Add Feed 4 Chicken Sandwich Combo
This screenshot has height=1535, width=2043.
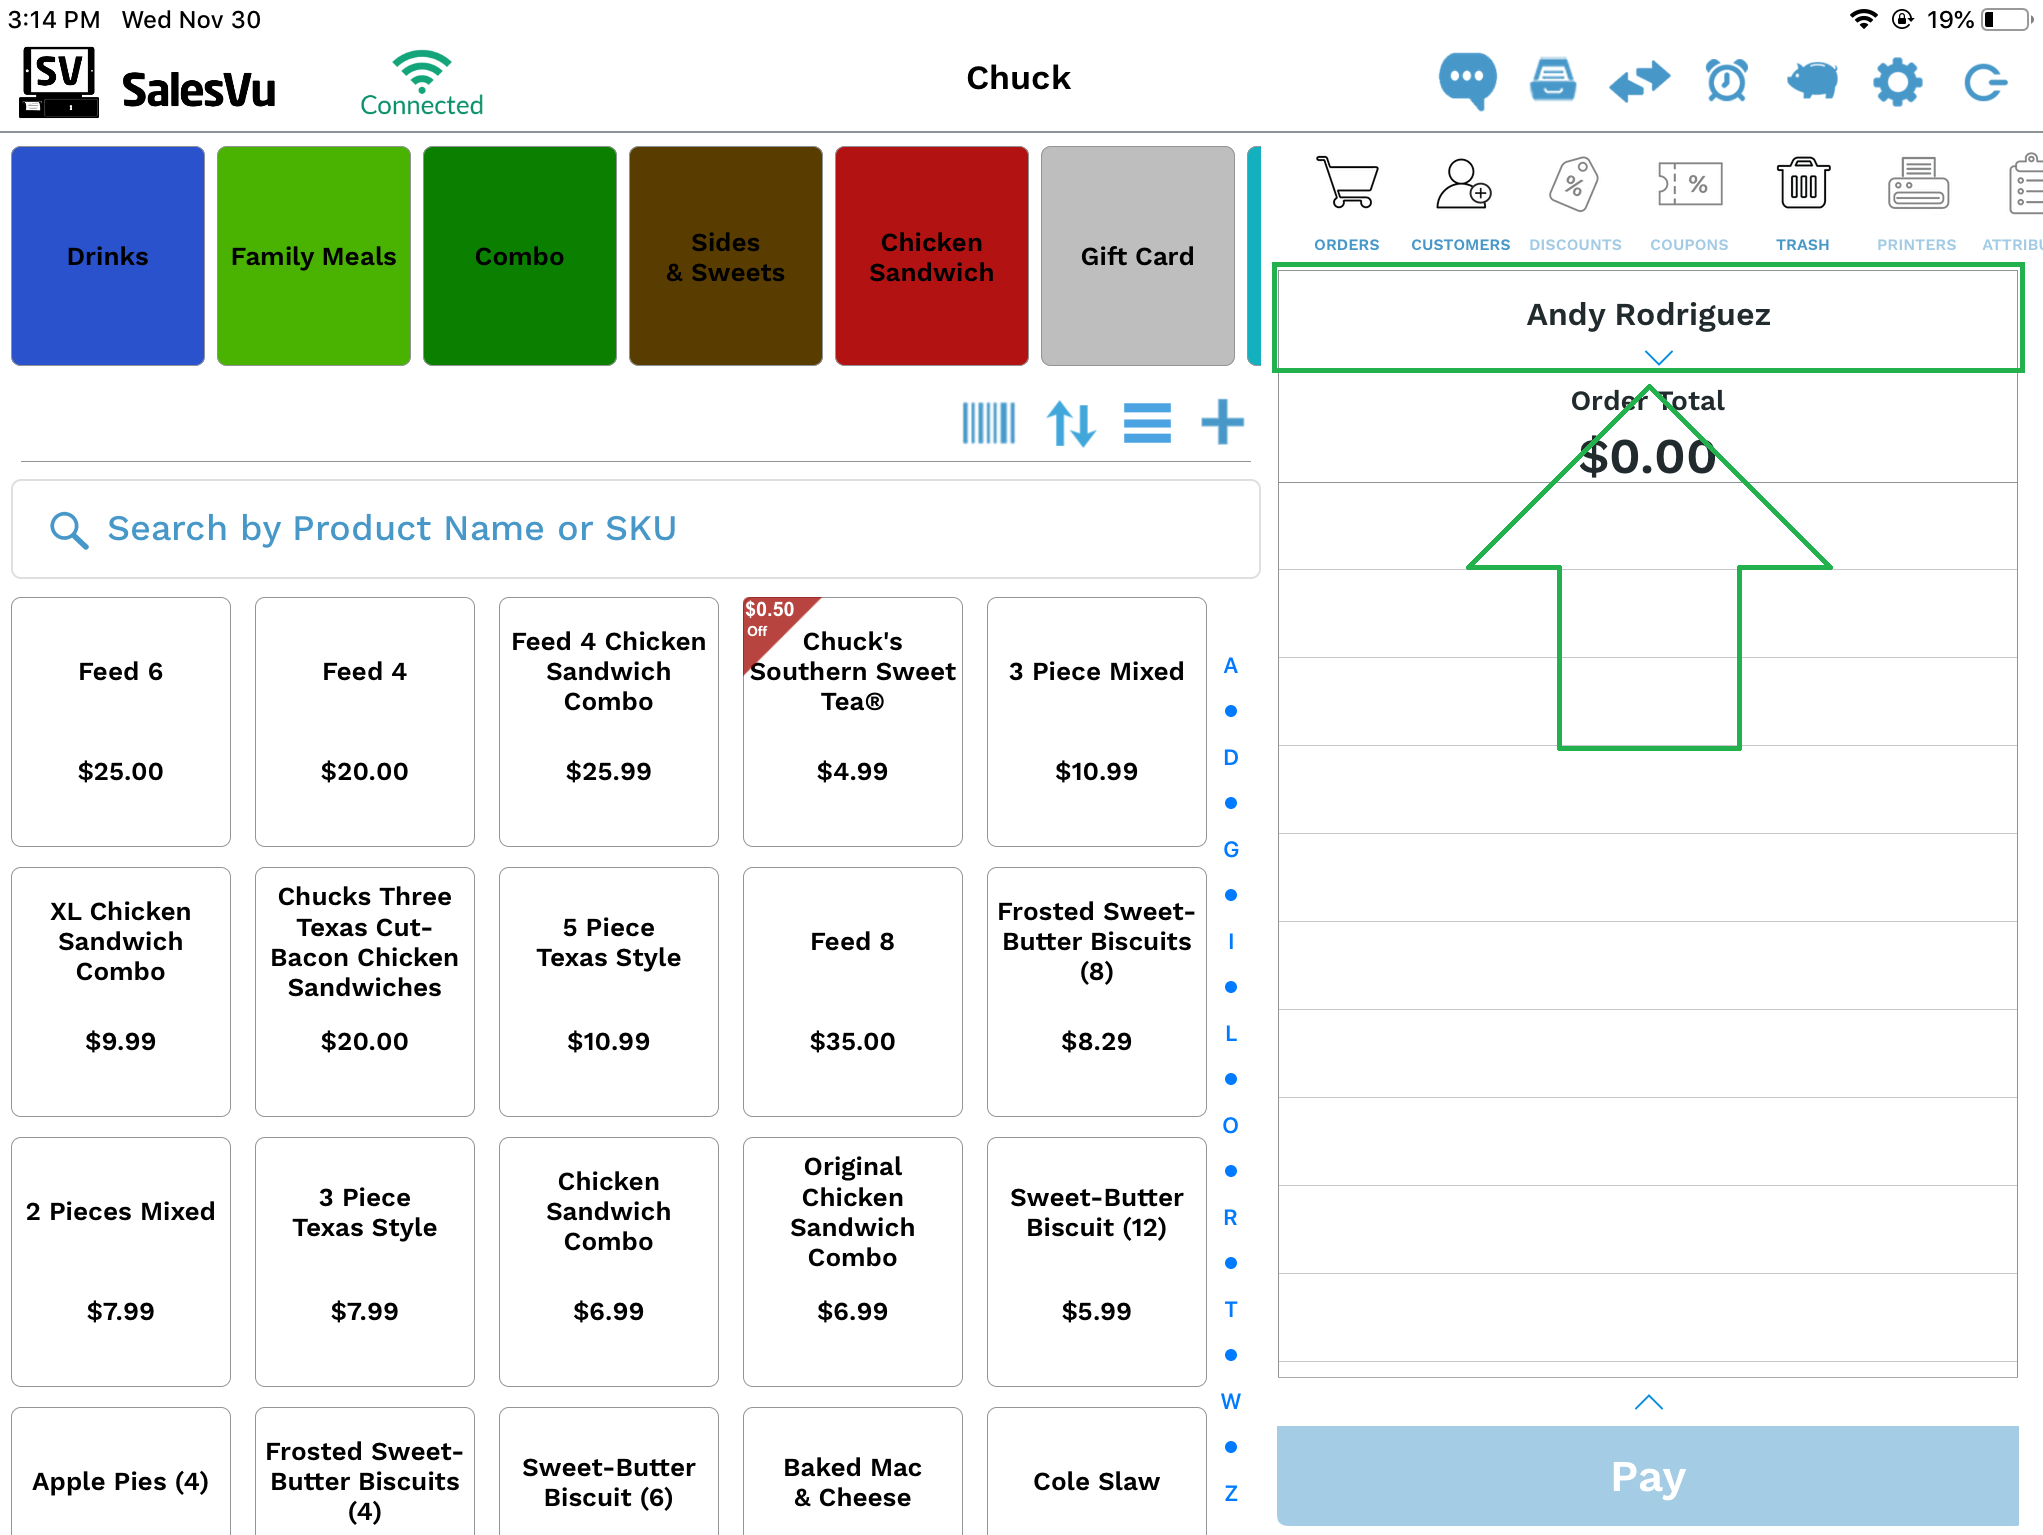click(x=609, y=722)
